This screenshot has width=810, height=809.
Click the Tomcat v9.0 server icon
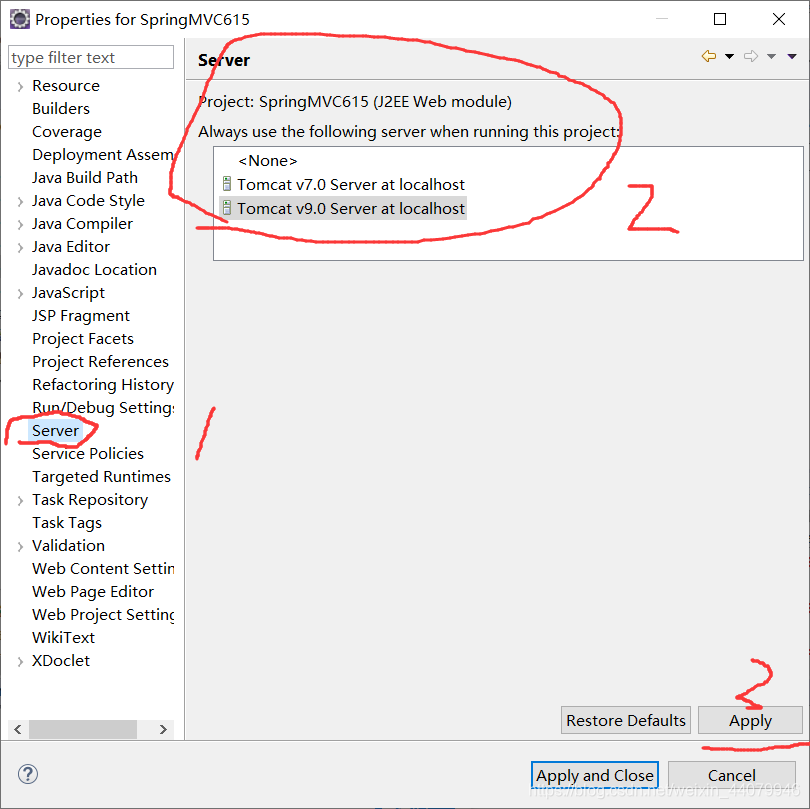pos(226,208)
